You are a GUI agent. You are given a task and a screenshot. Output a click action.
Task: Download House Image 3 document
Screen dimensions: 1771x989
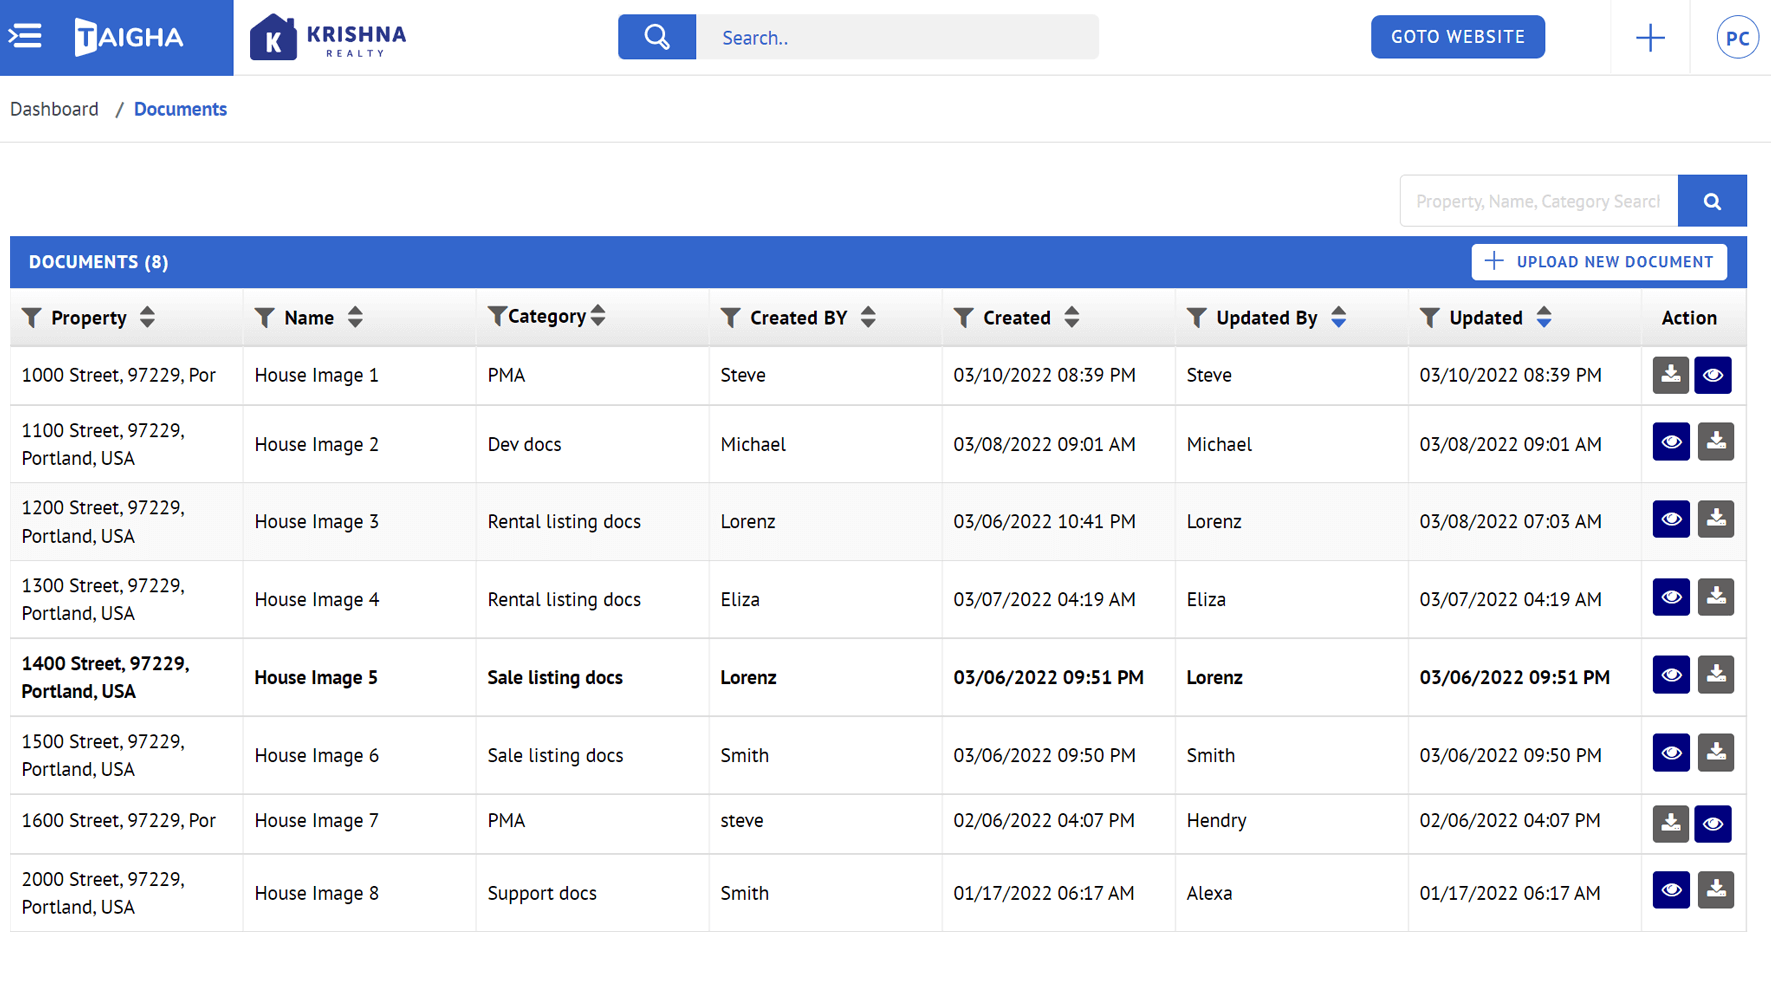point(1716,519)
